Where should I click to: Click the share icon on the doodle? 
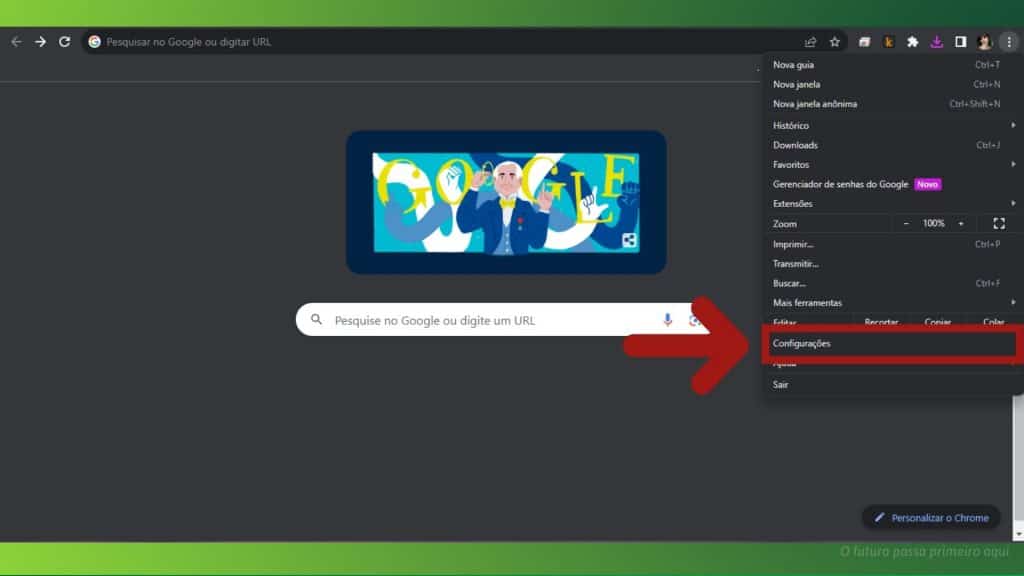pyautogui.click(x=629, y=240)
